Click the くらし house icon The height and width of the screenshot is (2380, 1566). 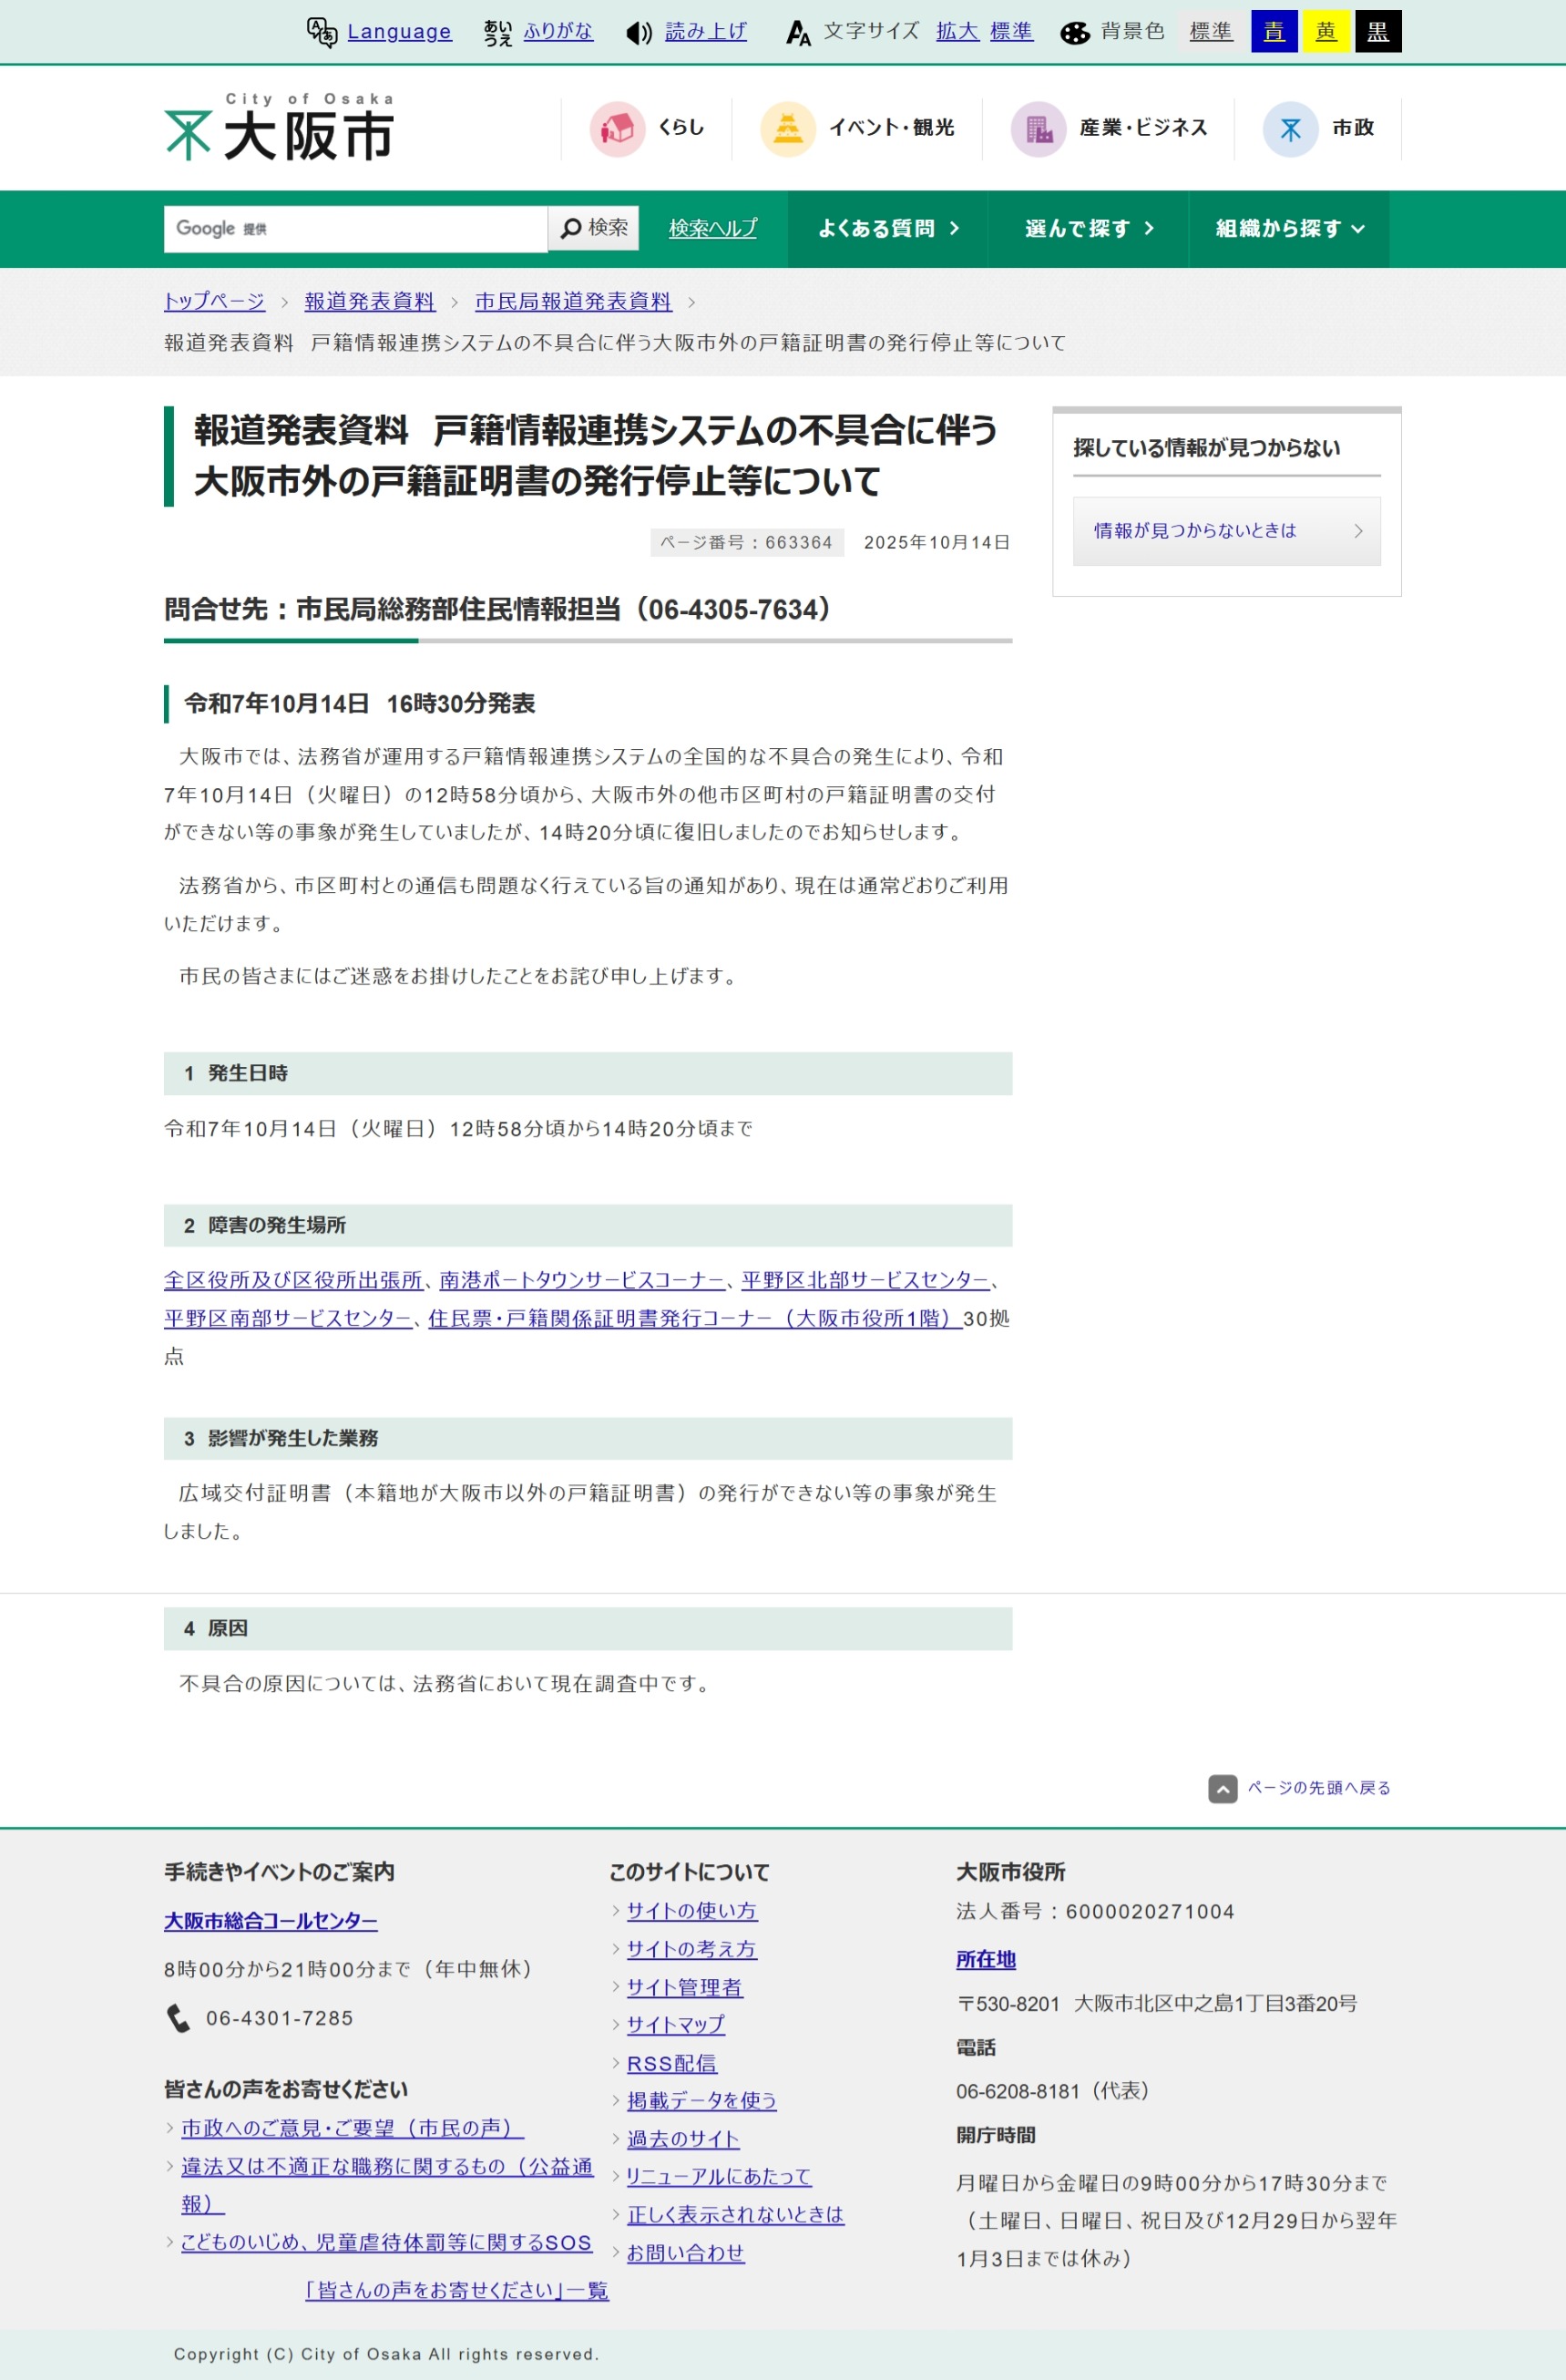click(617, 129)
